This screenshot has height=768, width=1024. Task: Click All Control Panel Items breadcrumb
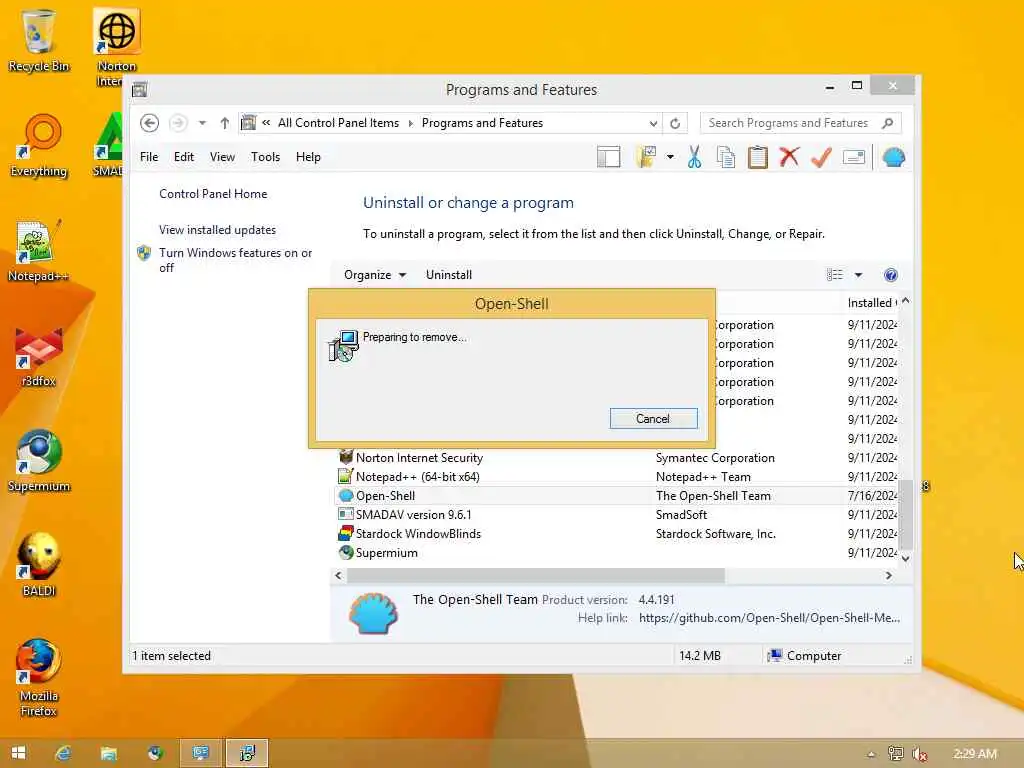click(338, 123)
